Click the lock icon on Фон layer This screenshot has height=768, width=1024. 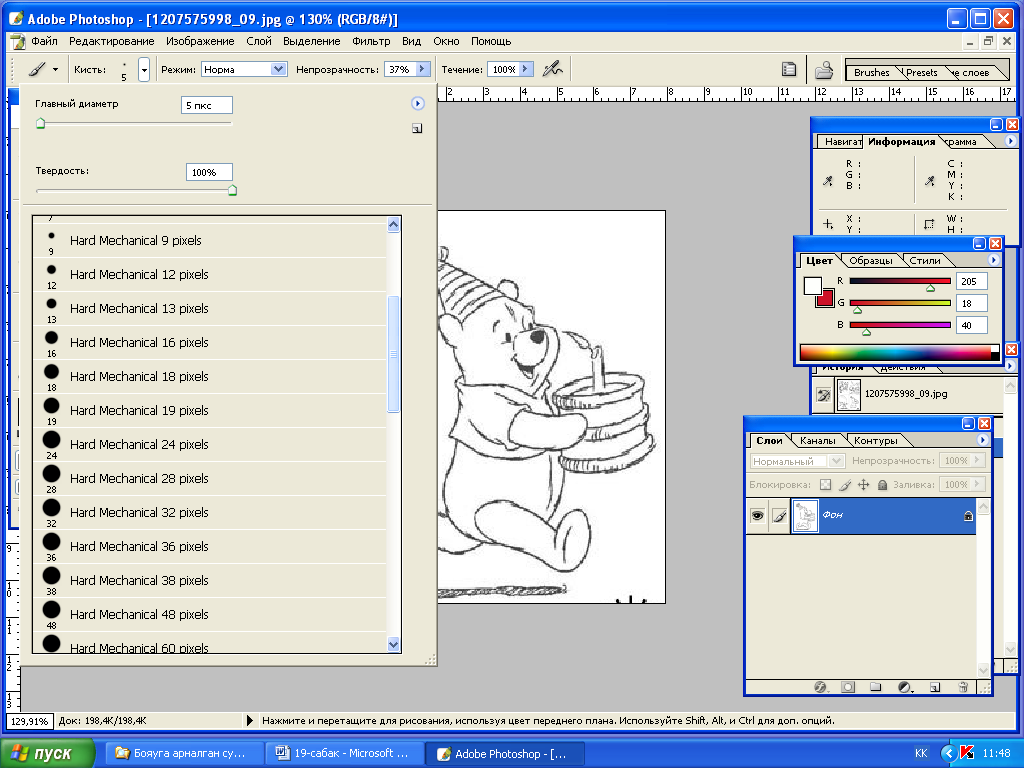(968, 516)
